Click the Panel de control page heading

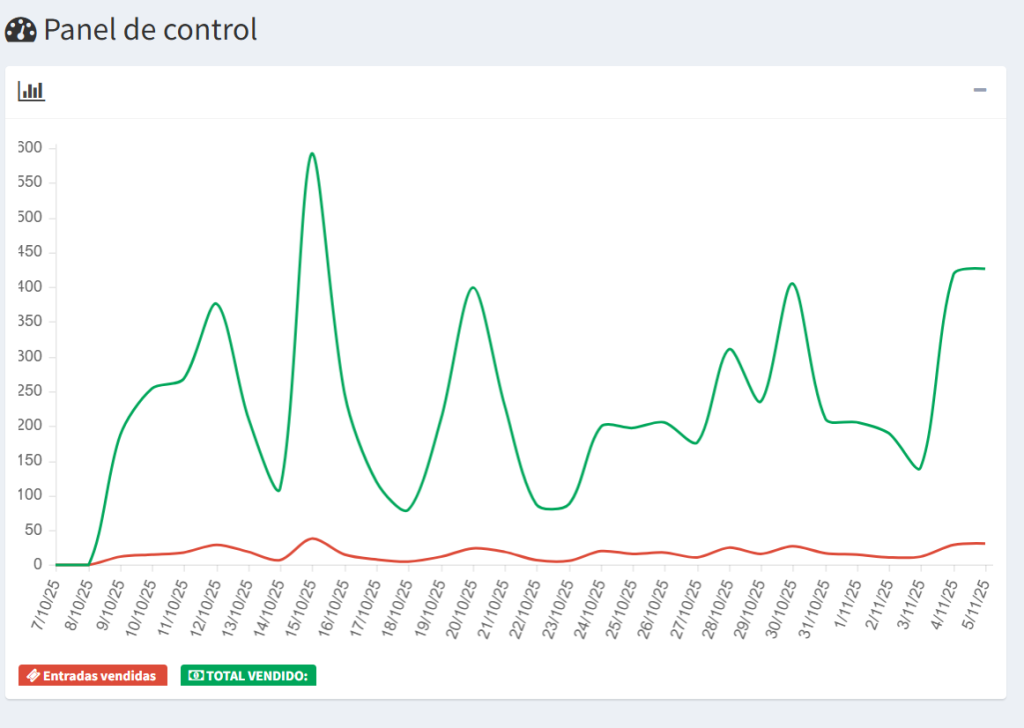click(150, 30)
